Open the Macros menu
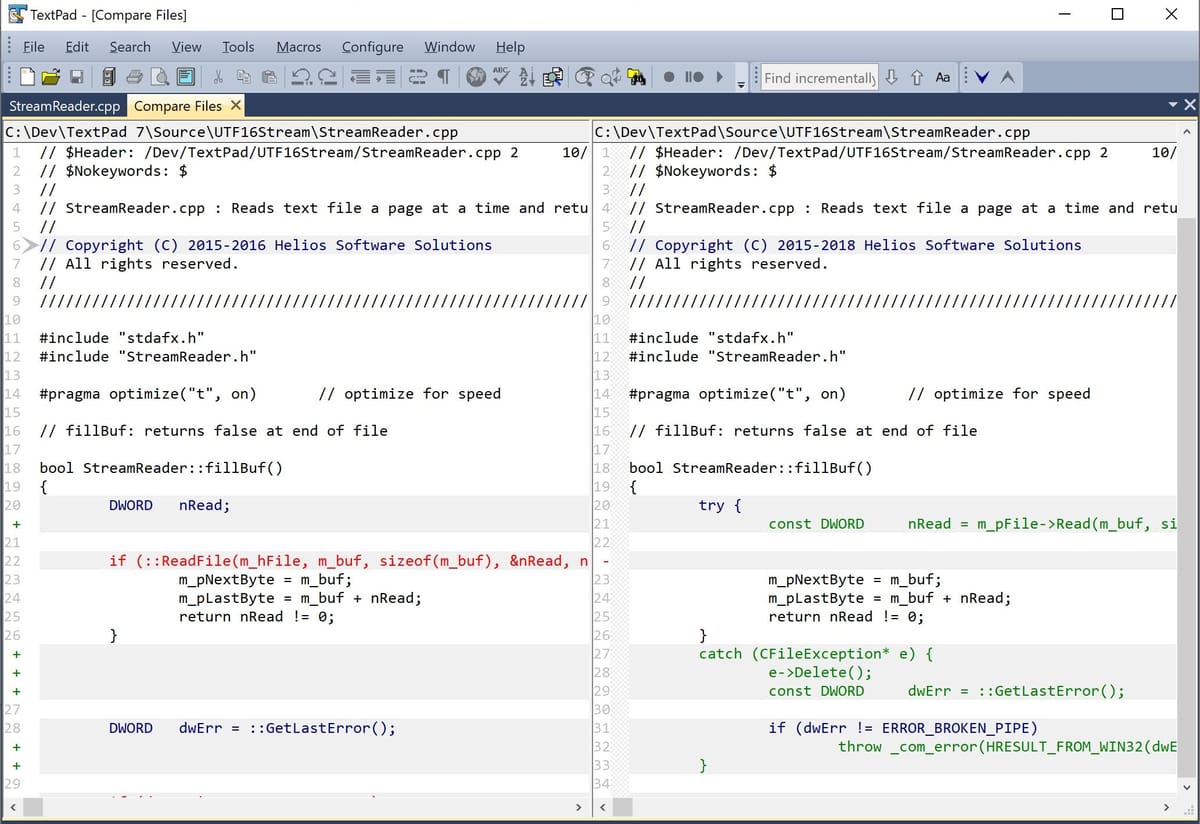Screen dimensions: 1200x824 [x=298, y=47]
